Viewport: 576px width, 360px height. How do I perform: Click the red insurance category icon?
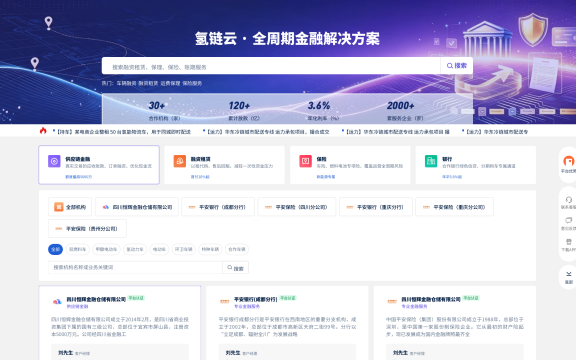click(x=305, y=161)
